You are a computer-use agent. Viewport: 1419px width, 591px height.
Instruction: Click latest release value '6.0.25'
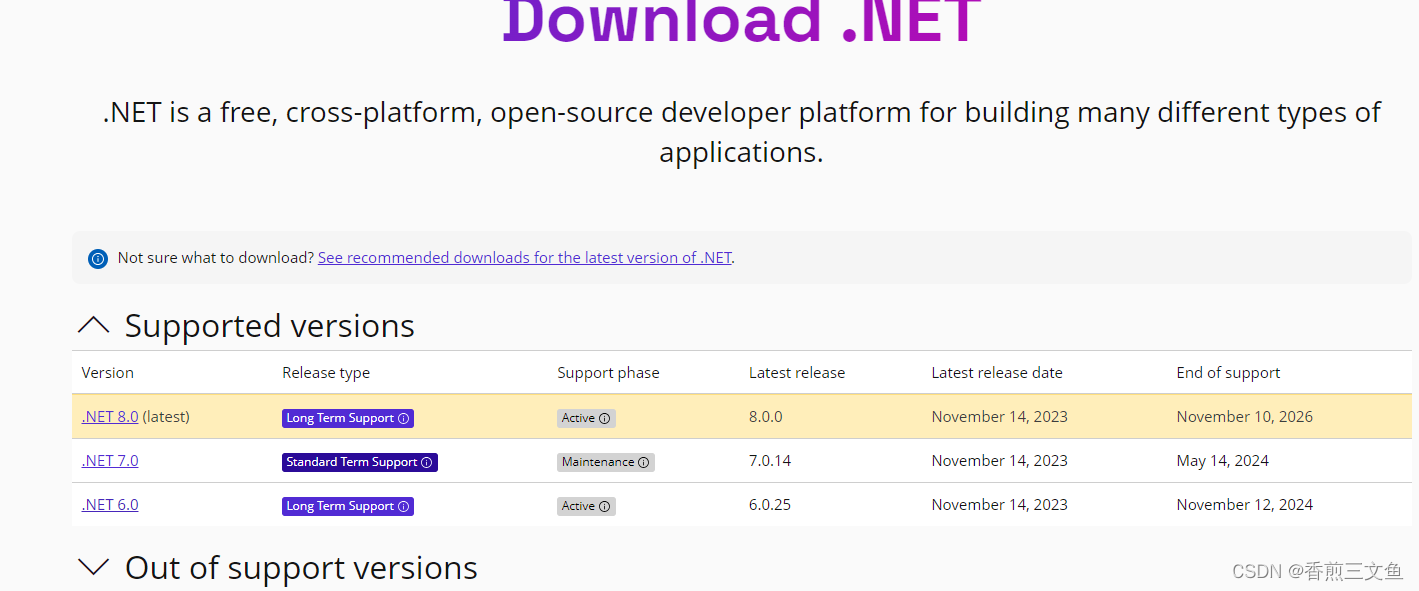pyautogui.click(x=770, y=504)
